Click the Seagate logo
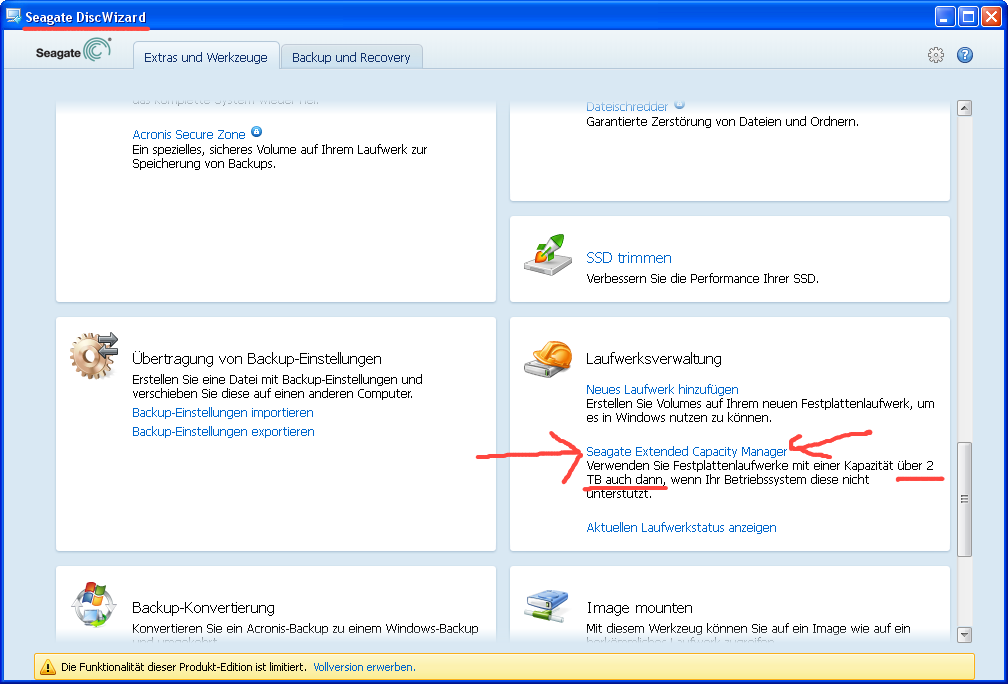This screenshot has height=684, width=1008. click(x=73, y=51)
